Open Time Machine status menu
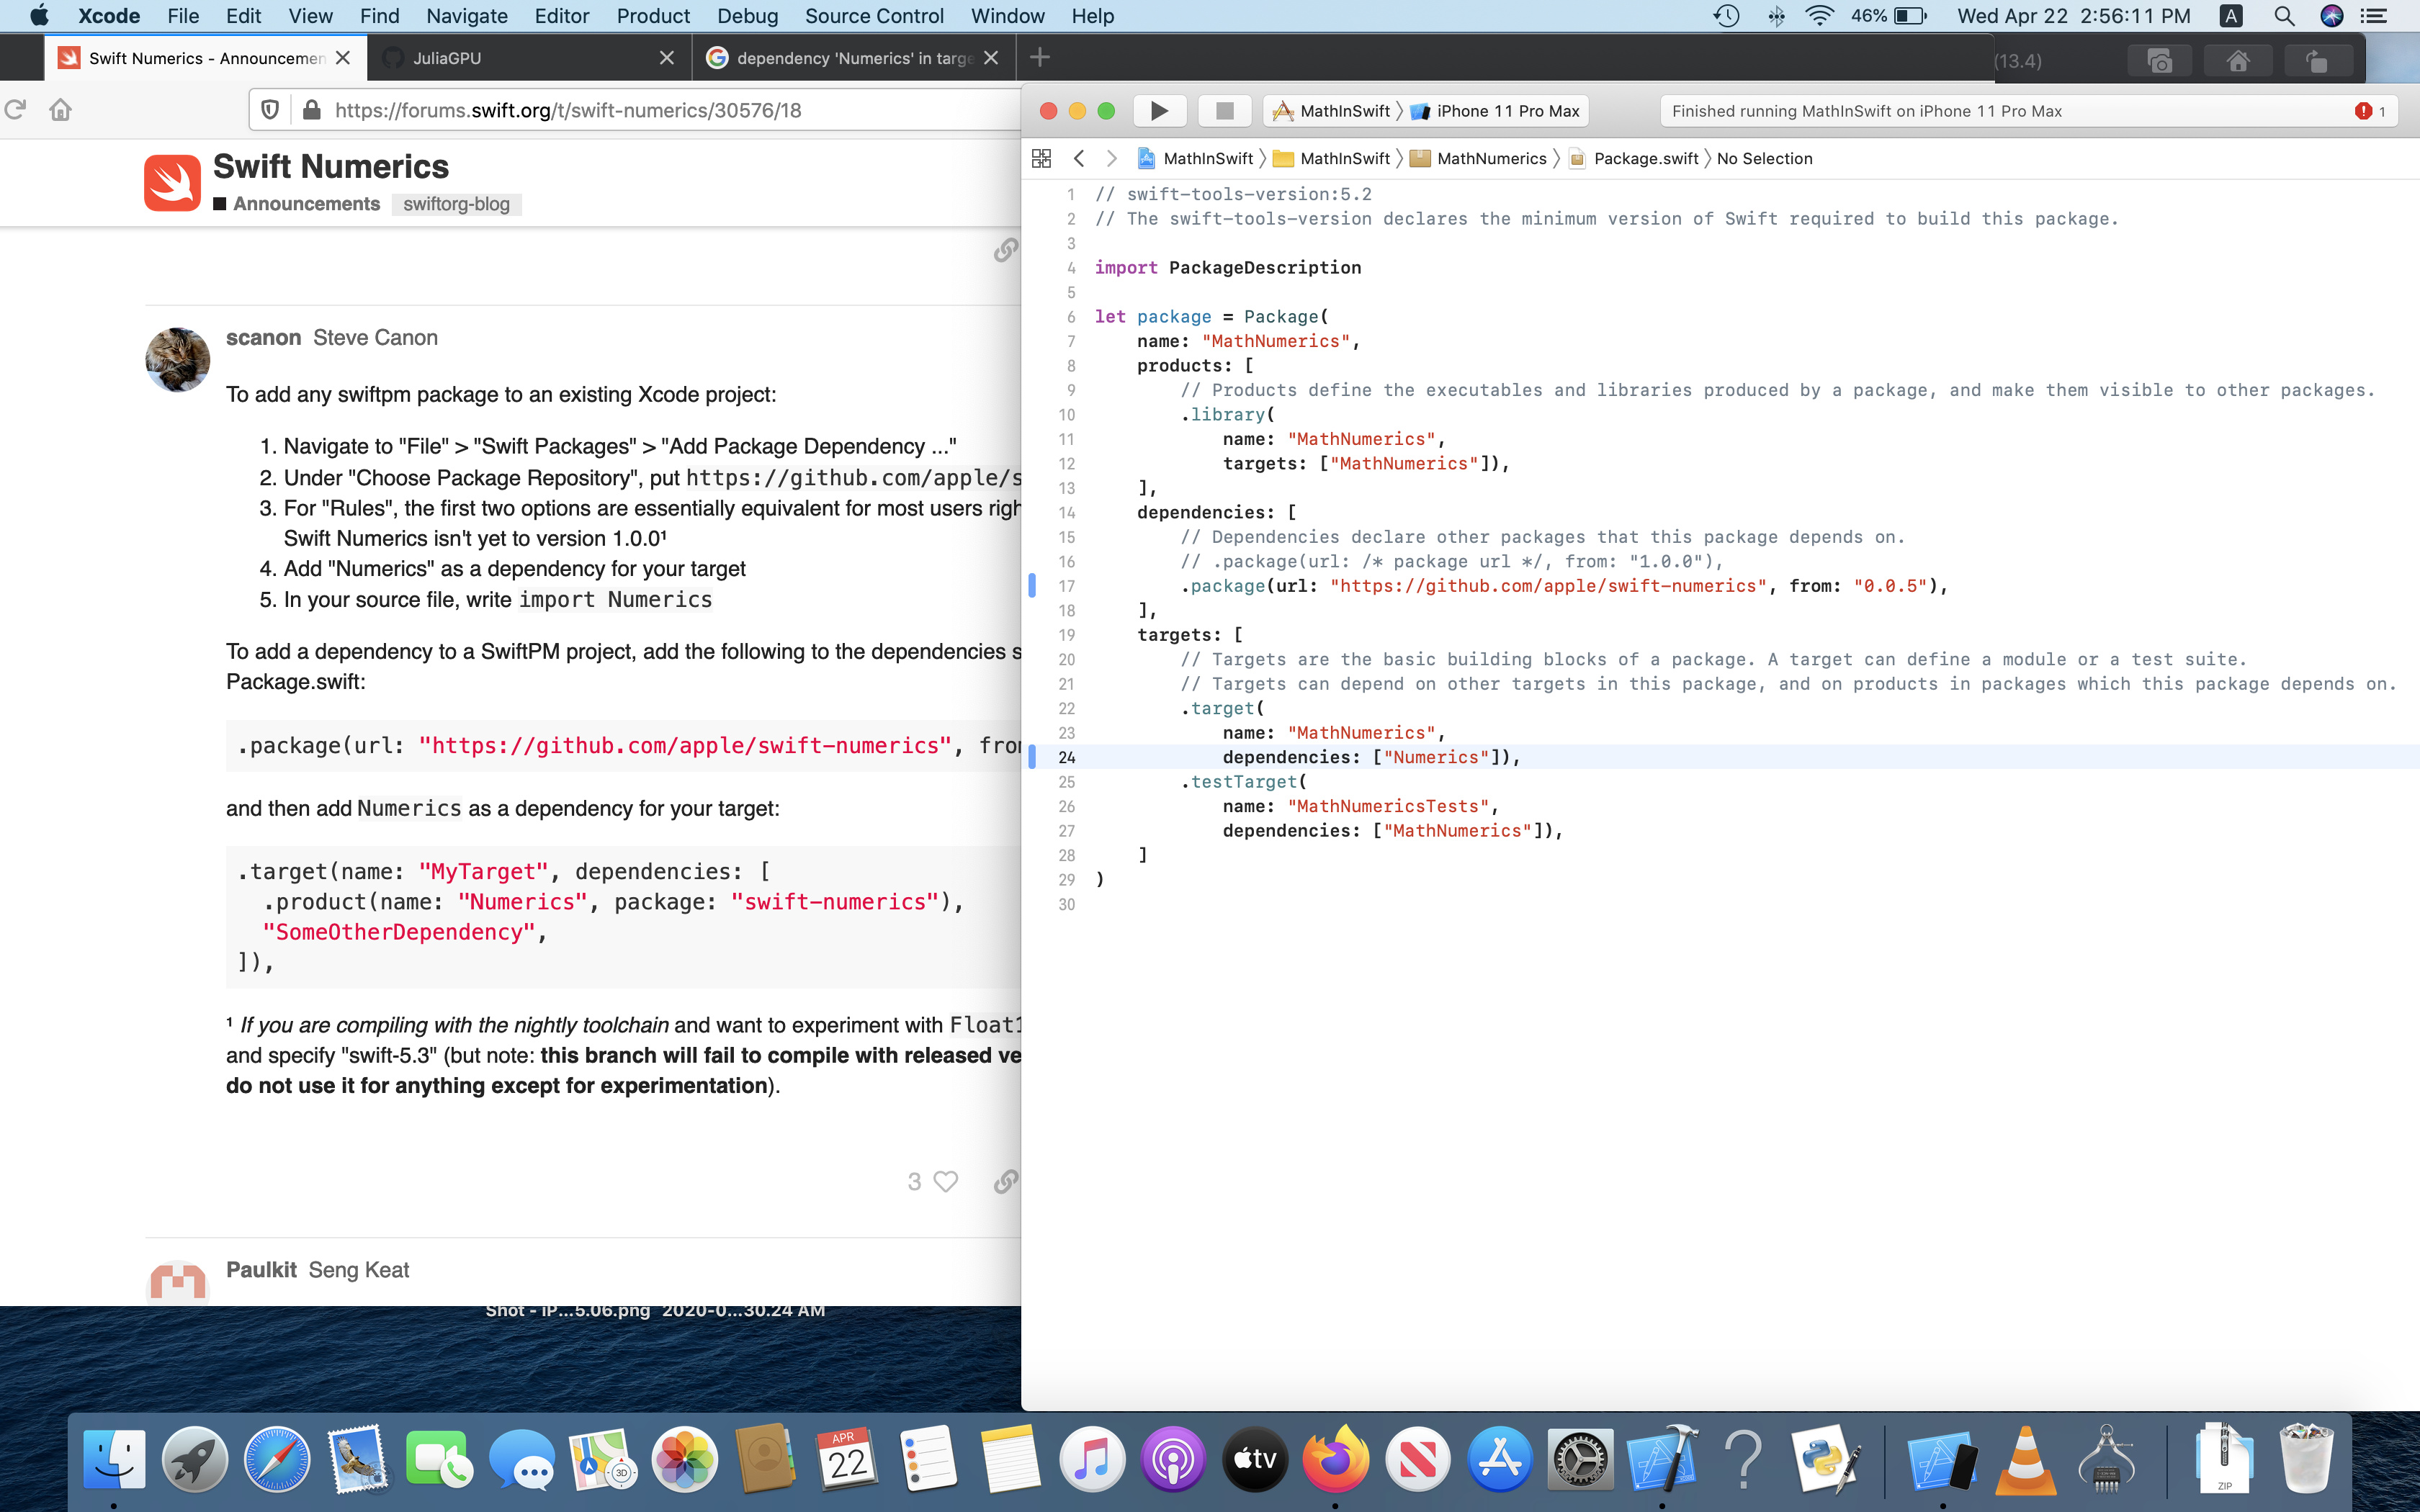The width and height of the screenshot is (2420, 1512). point(1727,16)
